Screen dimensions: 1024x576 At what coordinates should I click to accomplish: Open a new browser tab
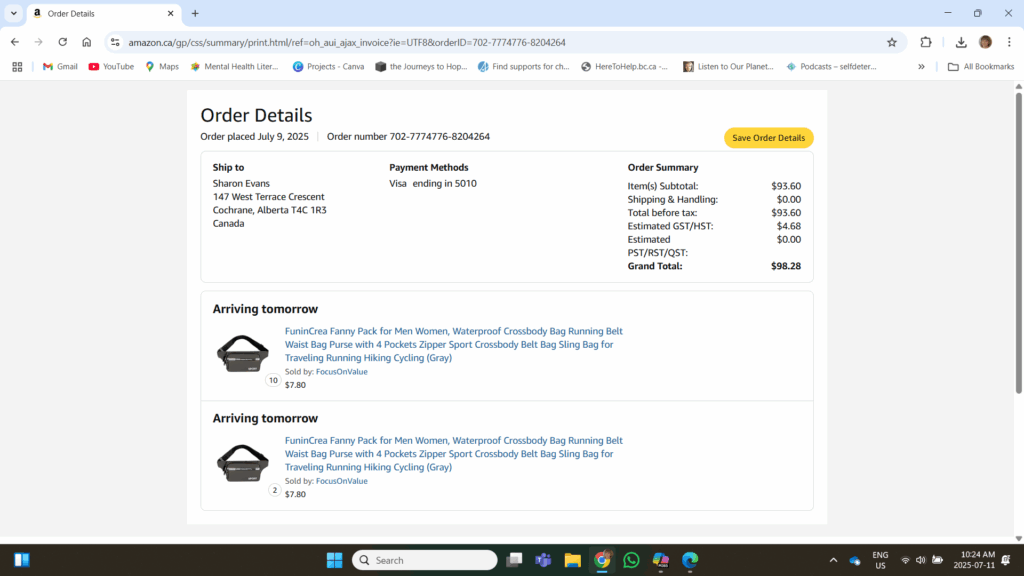tap(195, 13)
